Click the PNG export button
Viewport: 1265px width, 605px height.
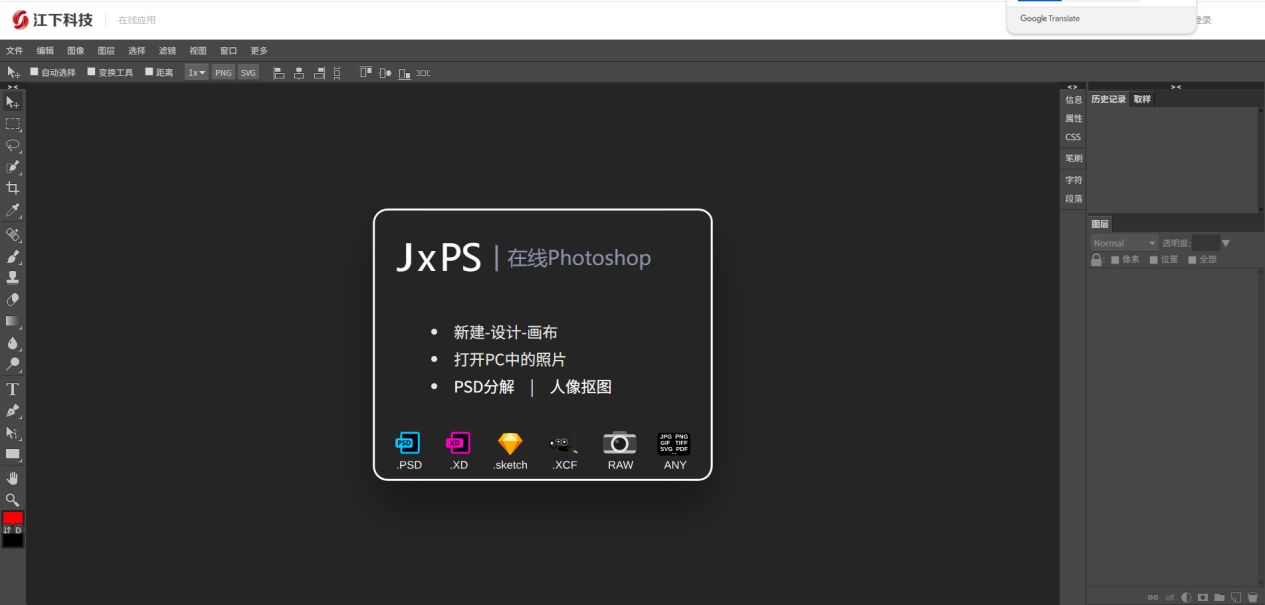pyautogui.click(x=223, y=72)
